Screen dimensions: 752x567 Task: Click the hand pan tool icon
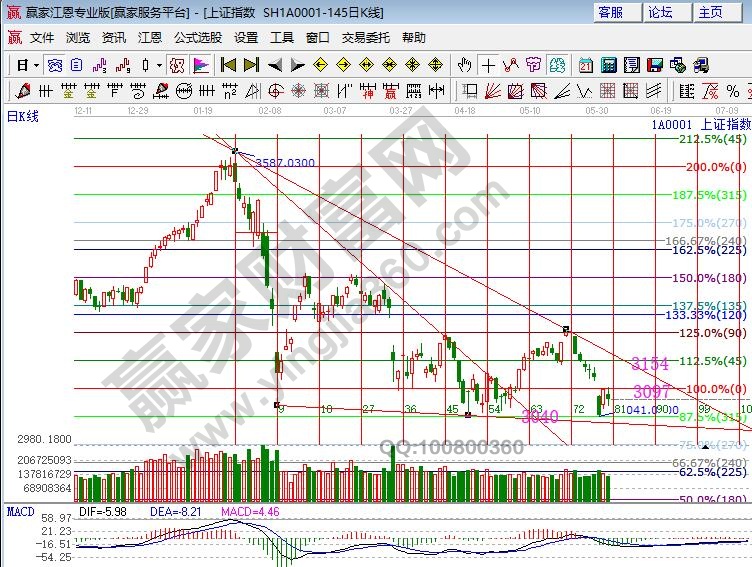464,65
